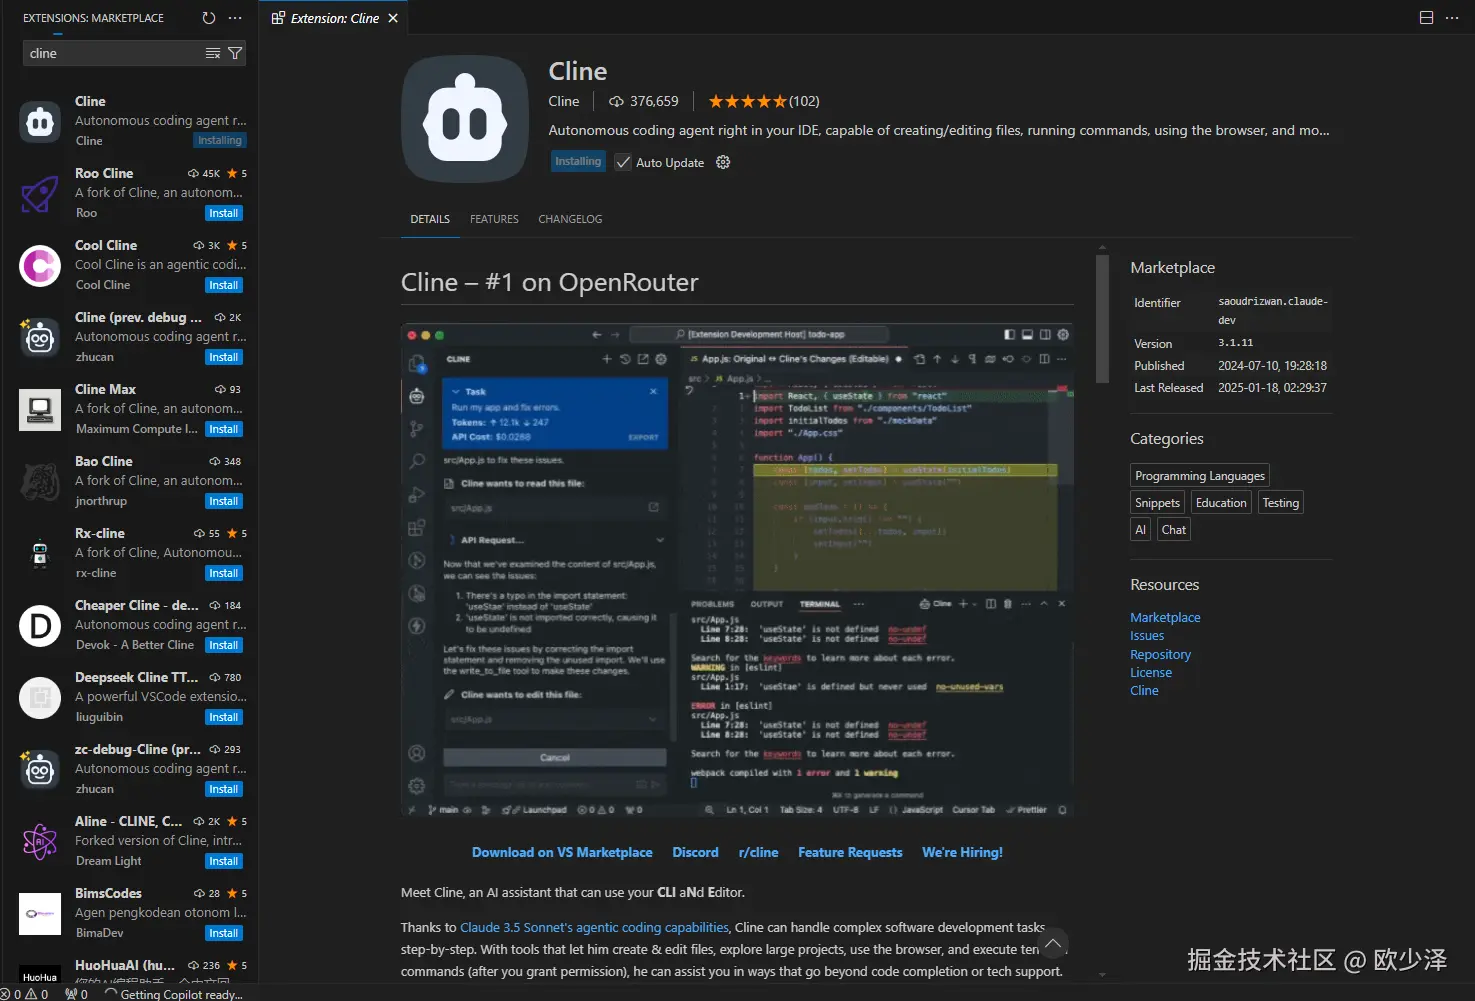Open the License resource link

(x=1151, y=672)
